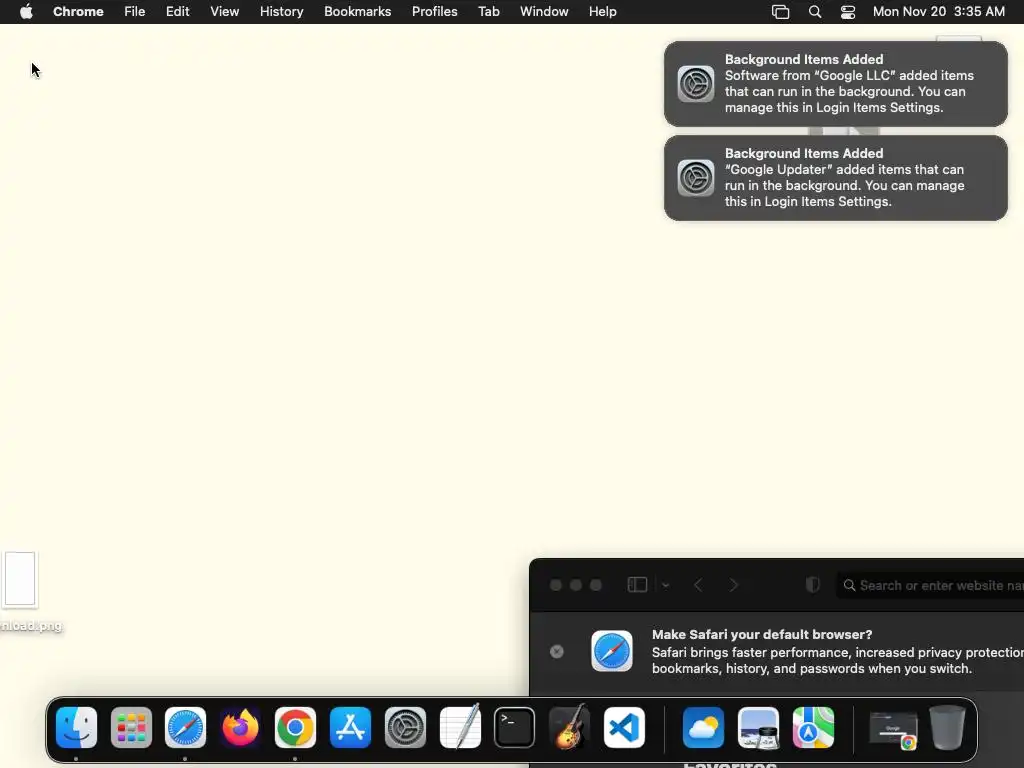Open the Chrome application menu
Image resolution: width=1024 pixels, height=768 pixels.
click(x=78, y=12)
